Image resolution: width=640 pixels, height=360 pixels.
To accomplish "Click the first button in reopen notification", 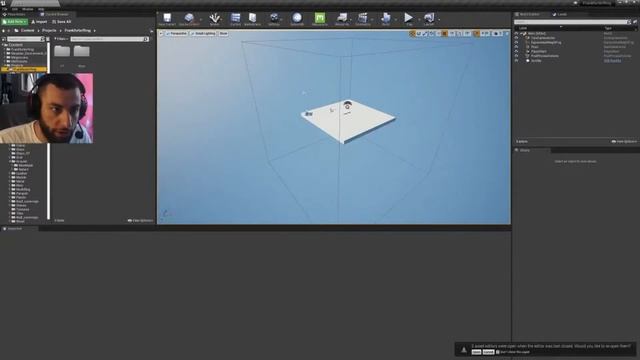I will (x=476, y=352).
